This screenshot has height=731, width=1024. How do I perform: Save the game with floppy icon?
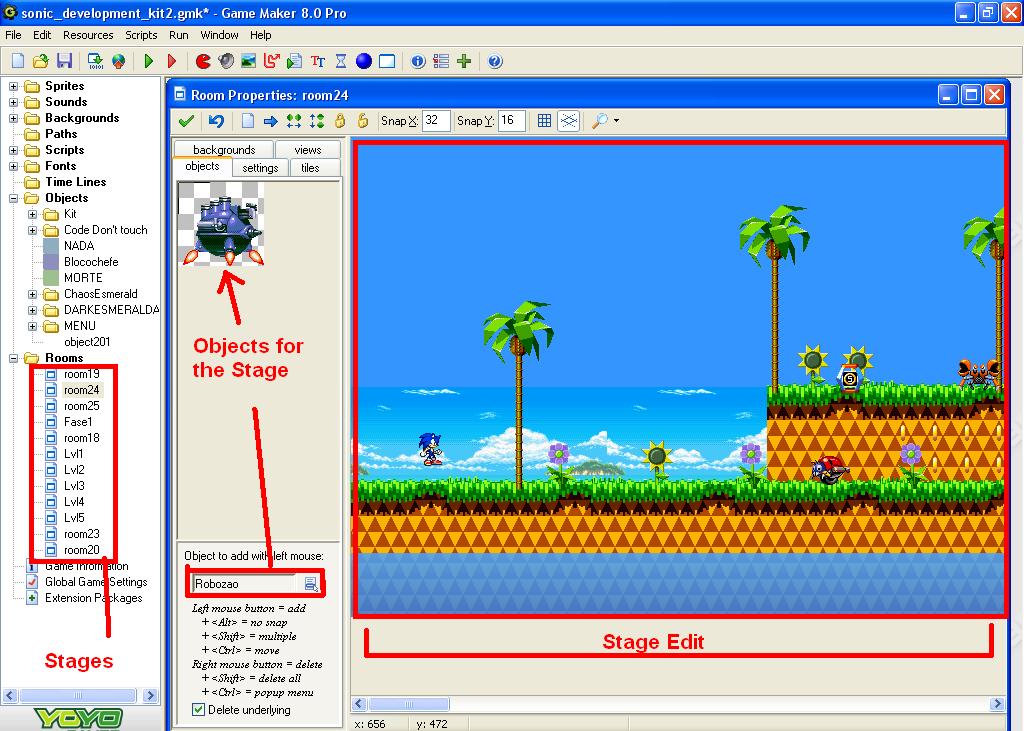point(64,61)
